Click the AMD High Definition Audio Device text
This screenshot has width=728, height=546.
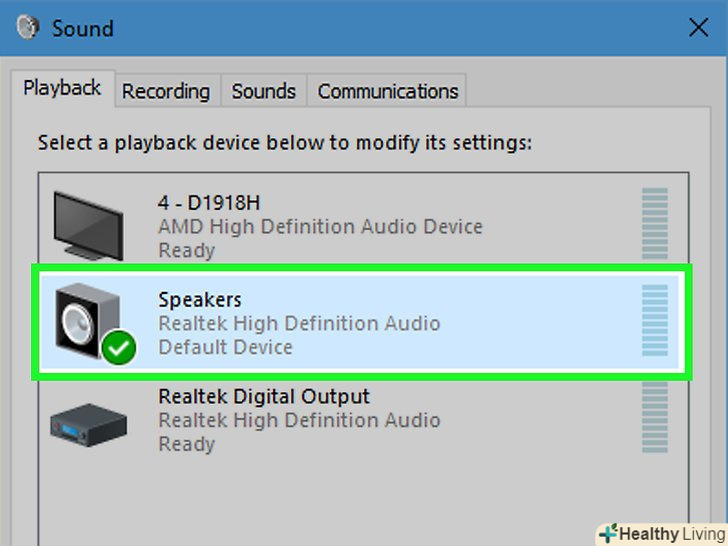[320, 227]
